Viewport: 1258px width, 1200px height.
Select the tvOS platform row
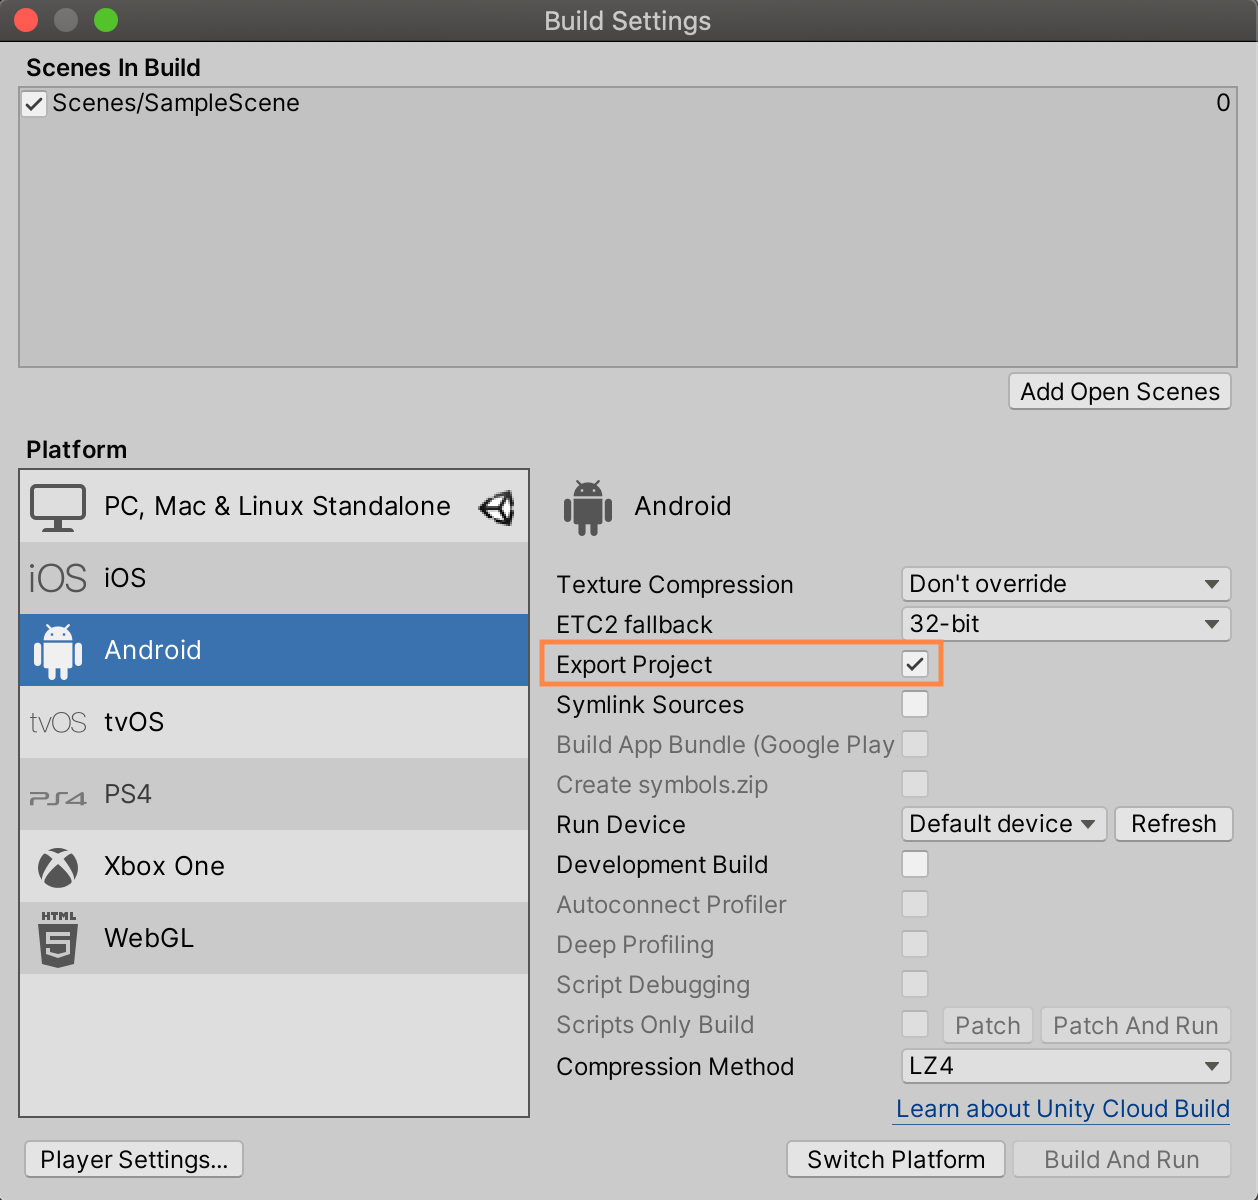[274, 722]
